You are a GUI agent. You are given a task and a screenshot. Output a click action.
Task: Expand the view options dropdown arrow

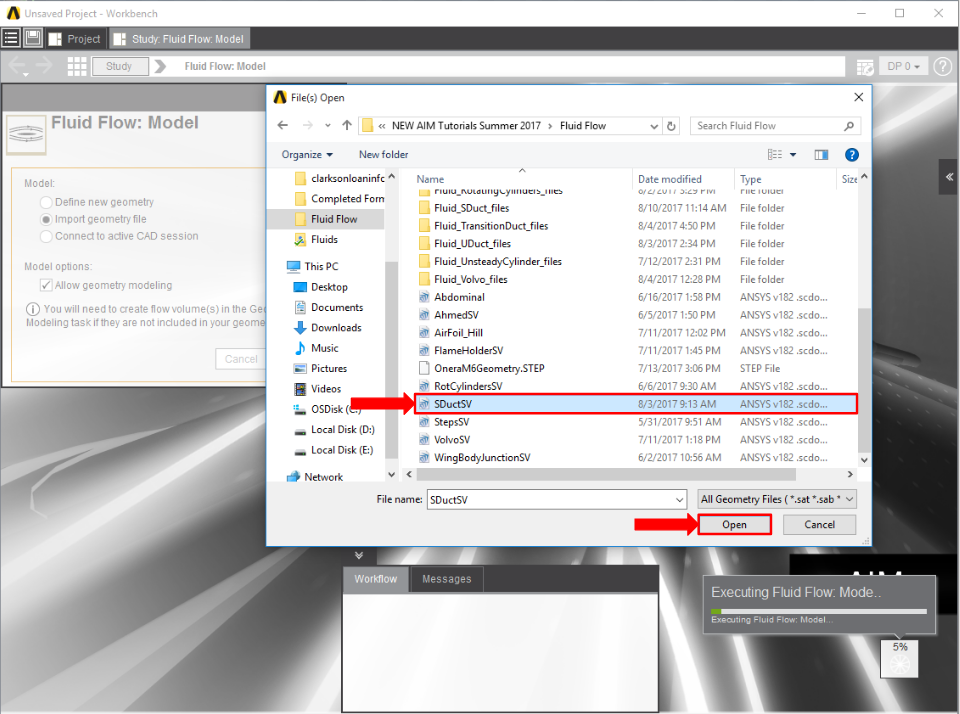(793, 154)
